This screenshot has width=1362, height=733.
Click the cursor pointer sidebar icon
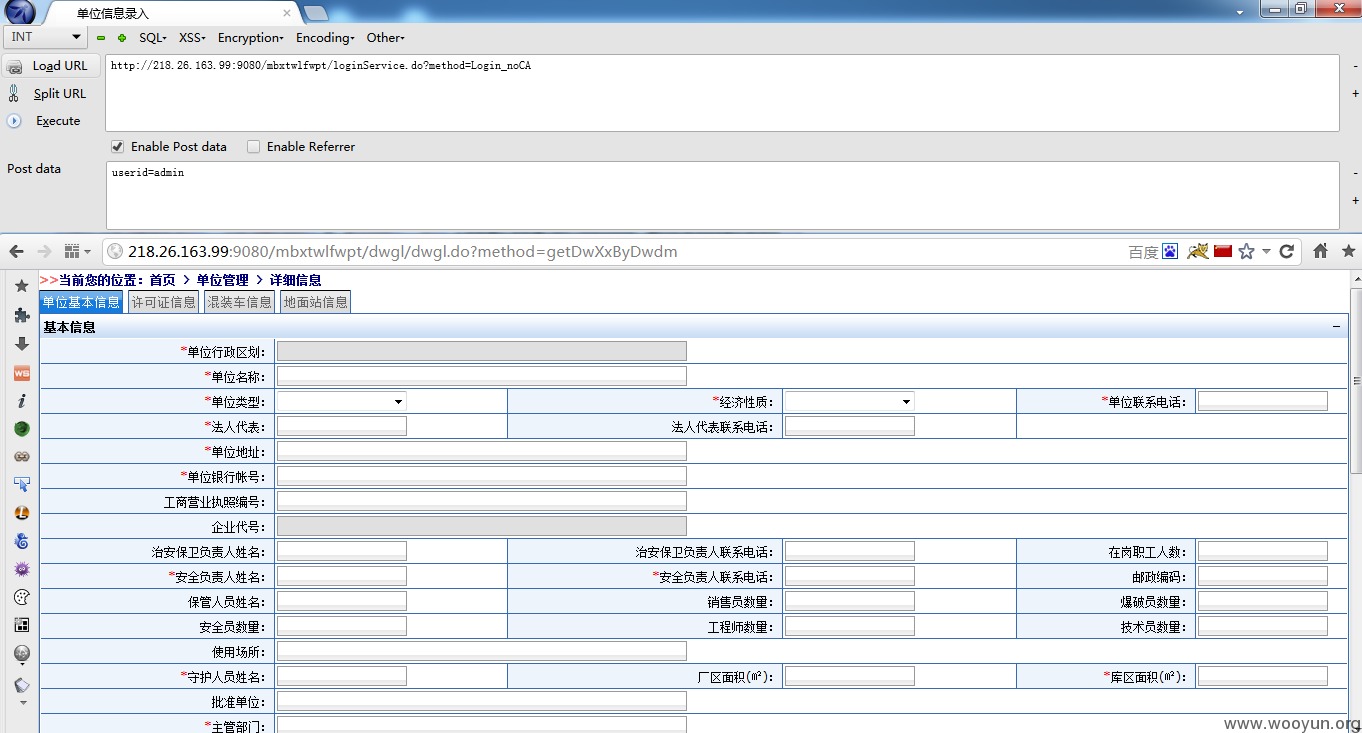[x=22, y=484]
